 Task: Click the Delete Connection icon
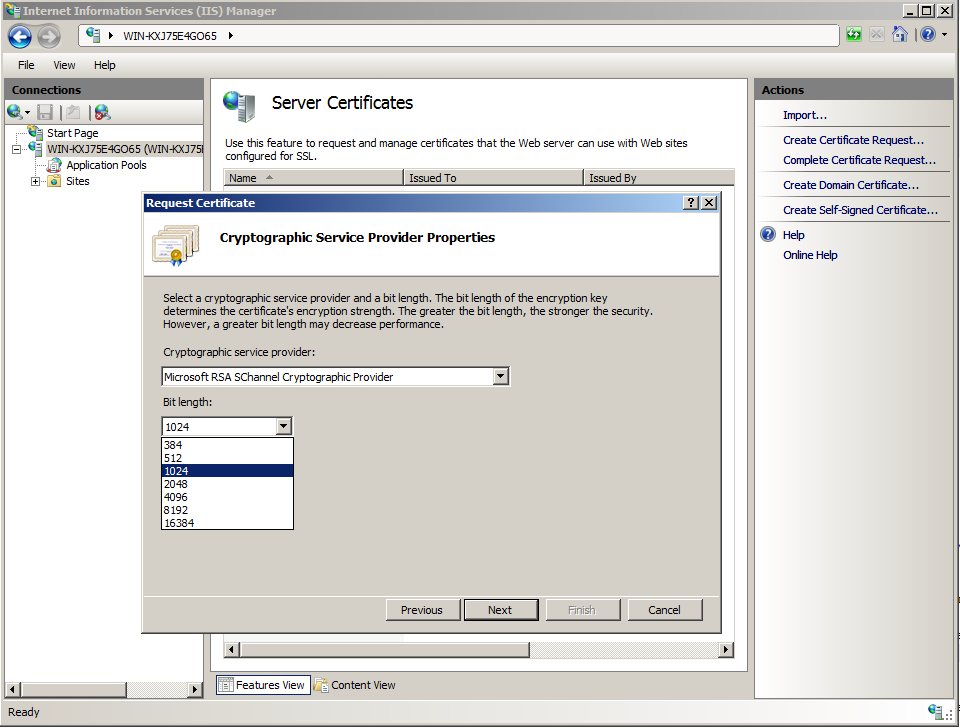coord(102,112)
